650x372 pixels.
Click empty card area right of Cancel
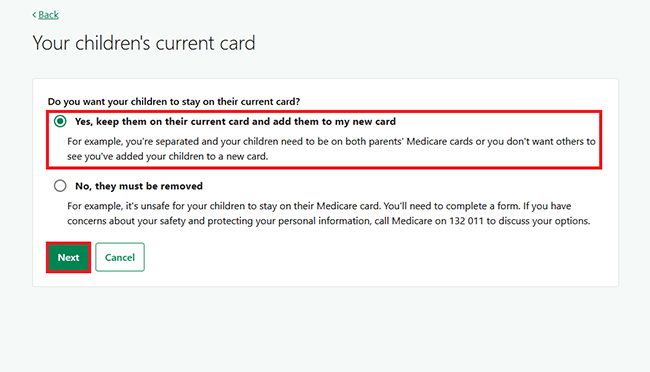point(373,258)
